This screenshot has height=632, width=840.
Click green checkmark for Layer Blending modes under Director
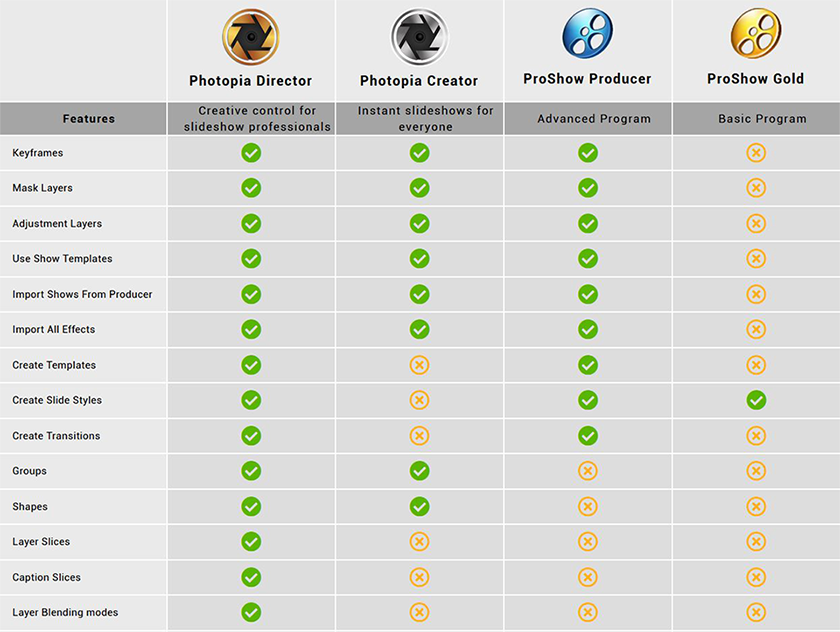[251, 612]
